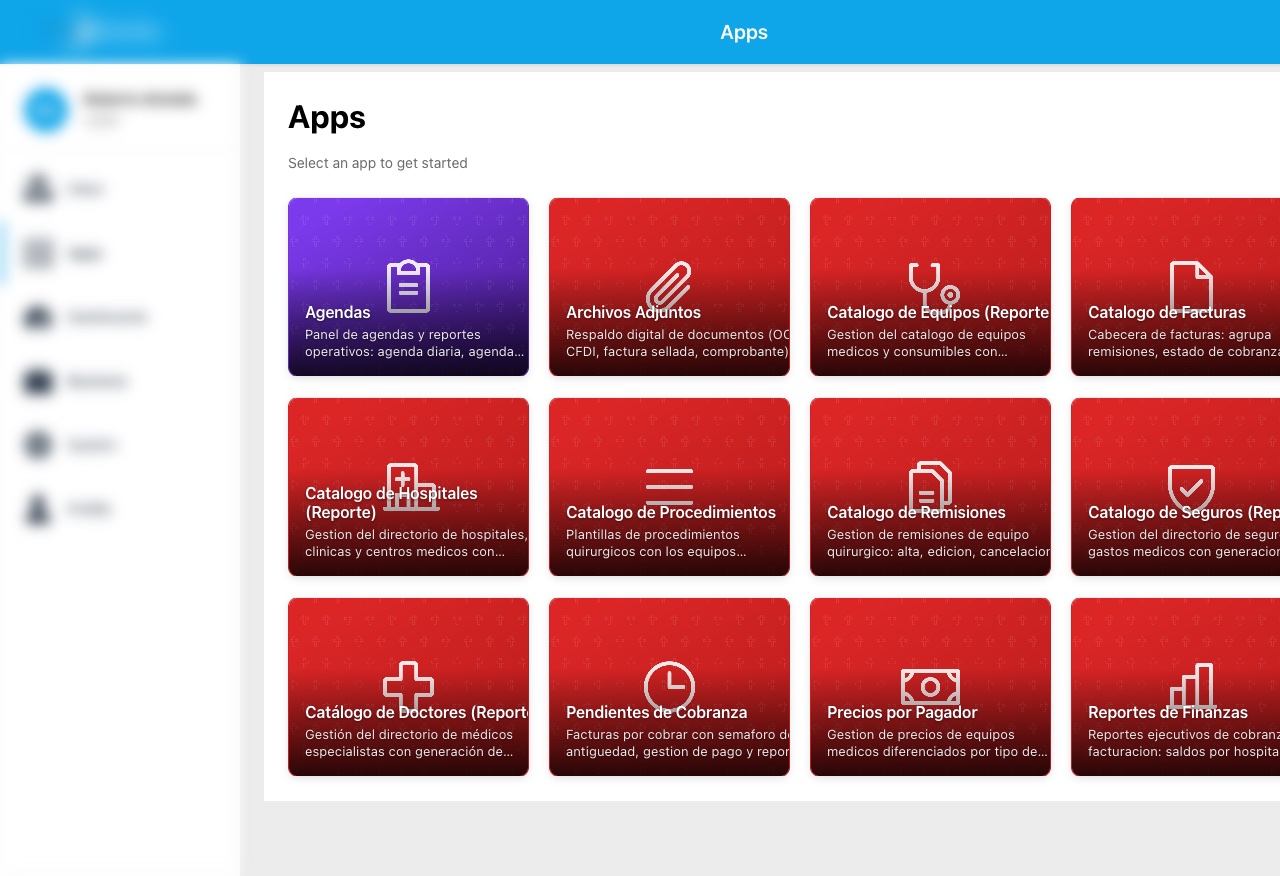Click the shield checkmark icon for Catalogo de Seguros
Viewport: 1280px width, 876px height.
[1191, 487]
